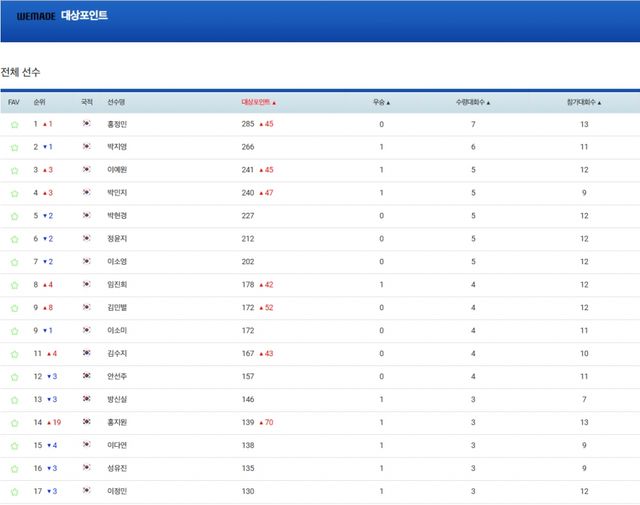This screenshot has width=640, height=505.
Task: Mark 이예원 as favorite with star
Action: (14, 170)
